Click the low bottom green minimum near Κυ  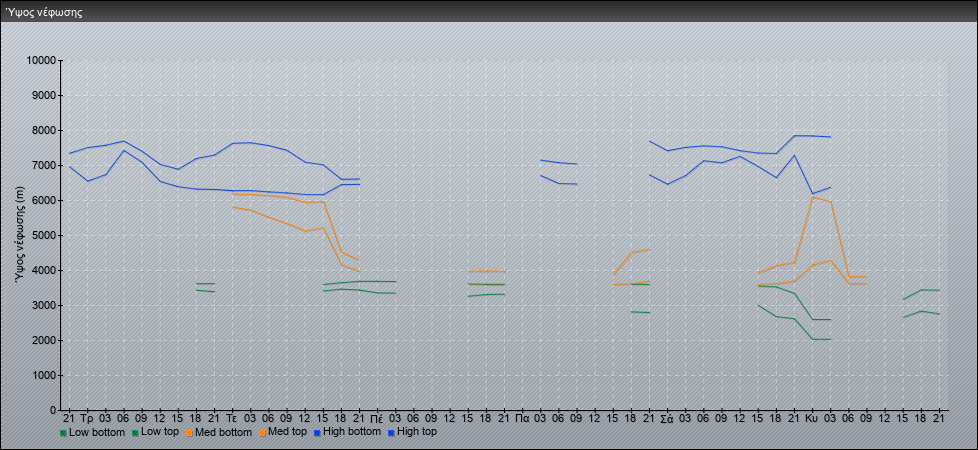pos(812,340)
